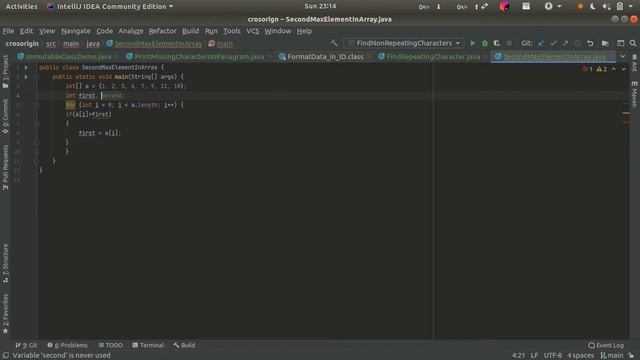Image resolution: width=640 pixels, height=360 pixels.
Task: Click red error stripe mark in editor scrollbar
Action: click(x=626, y=122)
